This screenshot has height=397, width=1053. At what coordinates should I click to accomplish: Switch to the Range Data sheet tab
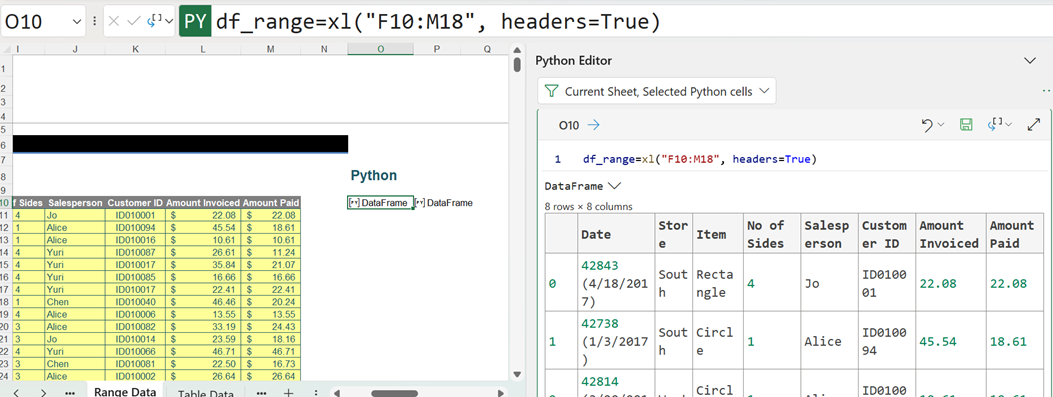[x=126, y=392]
